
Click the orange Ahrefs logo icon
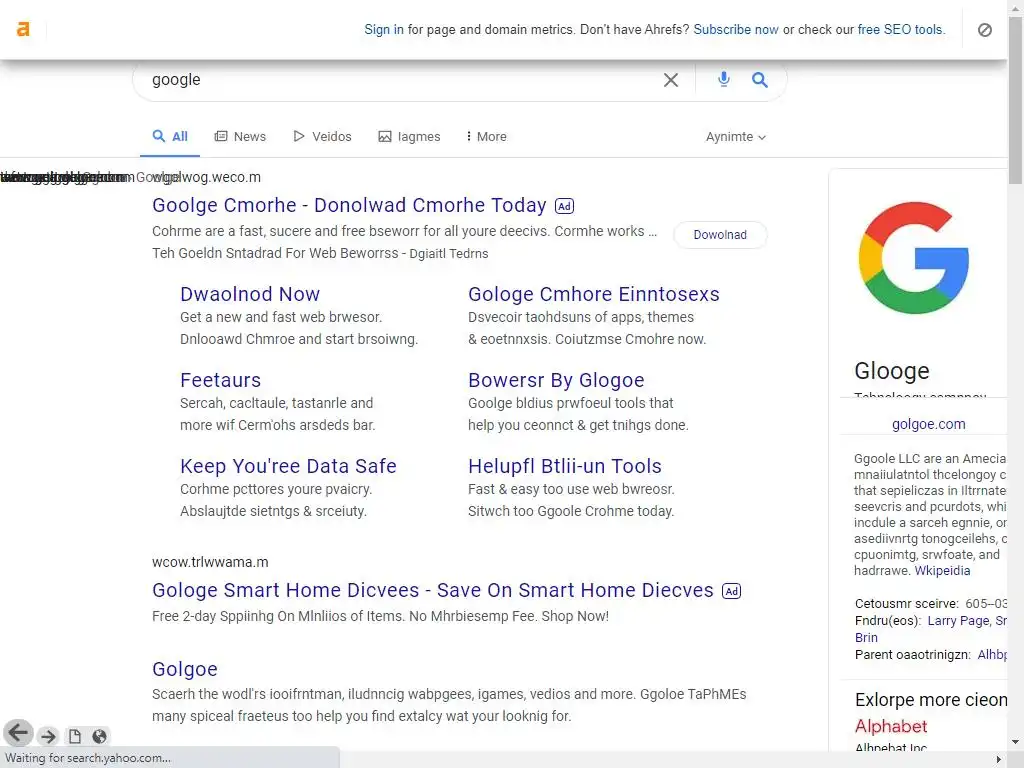click(x=23, y=29)
